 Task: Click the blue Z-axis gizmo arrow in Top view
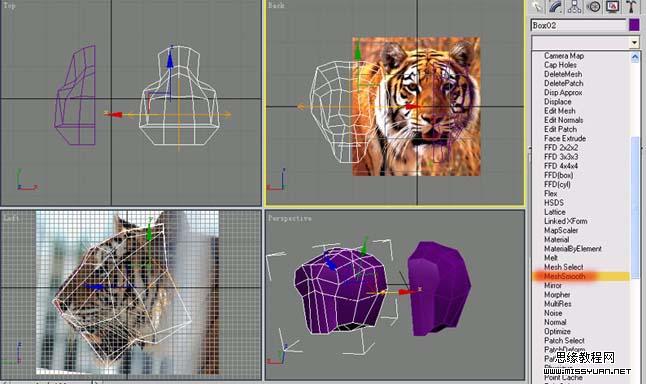pyautogui.click(x=170, y=61)
